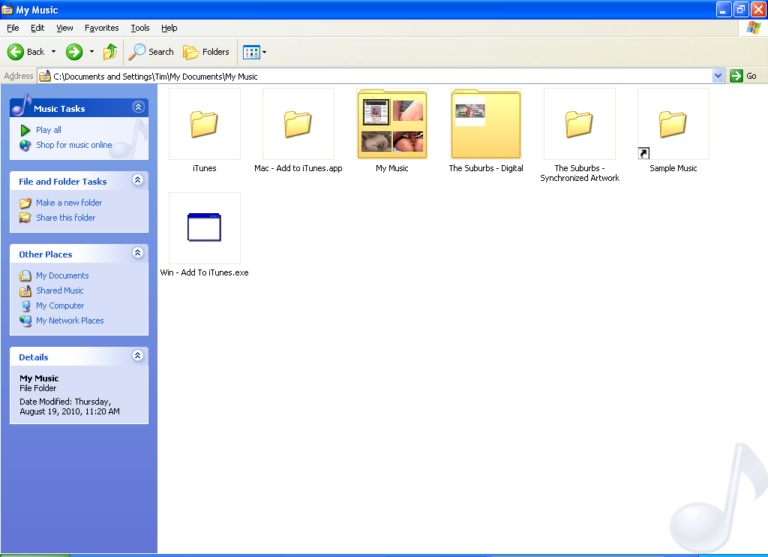Go up one folder level
The width and height of the screenshot is (768, 557).
tap(110, 51)
